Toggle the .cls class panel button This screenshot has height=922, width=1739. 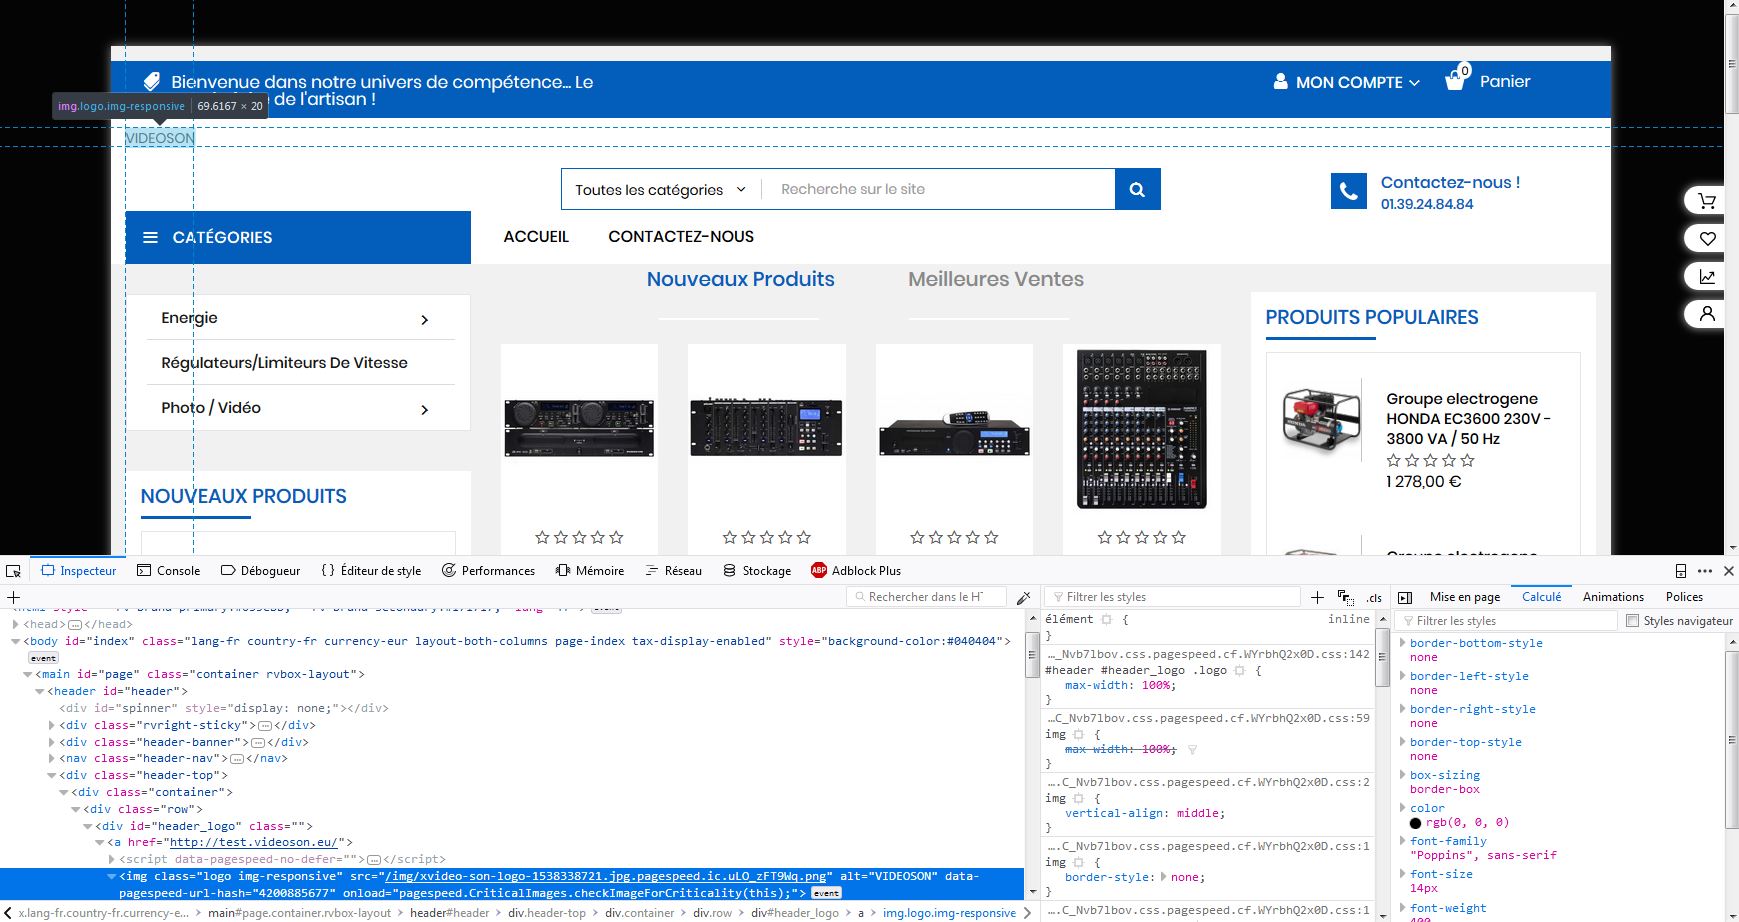pos(1374,597)
